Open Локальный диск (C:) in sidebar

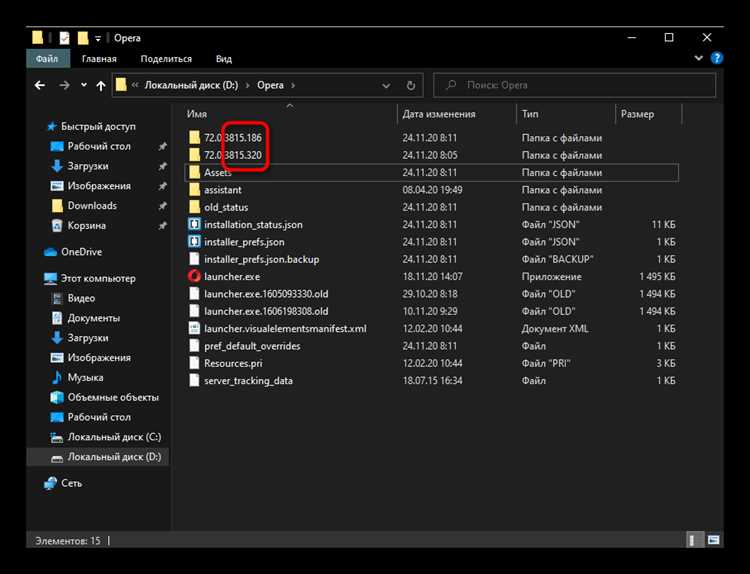[114, 437]
